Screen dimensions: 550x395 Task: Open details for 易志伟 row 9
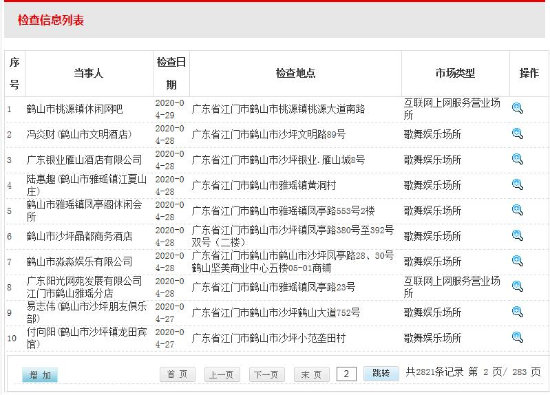point(517,312)
